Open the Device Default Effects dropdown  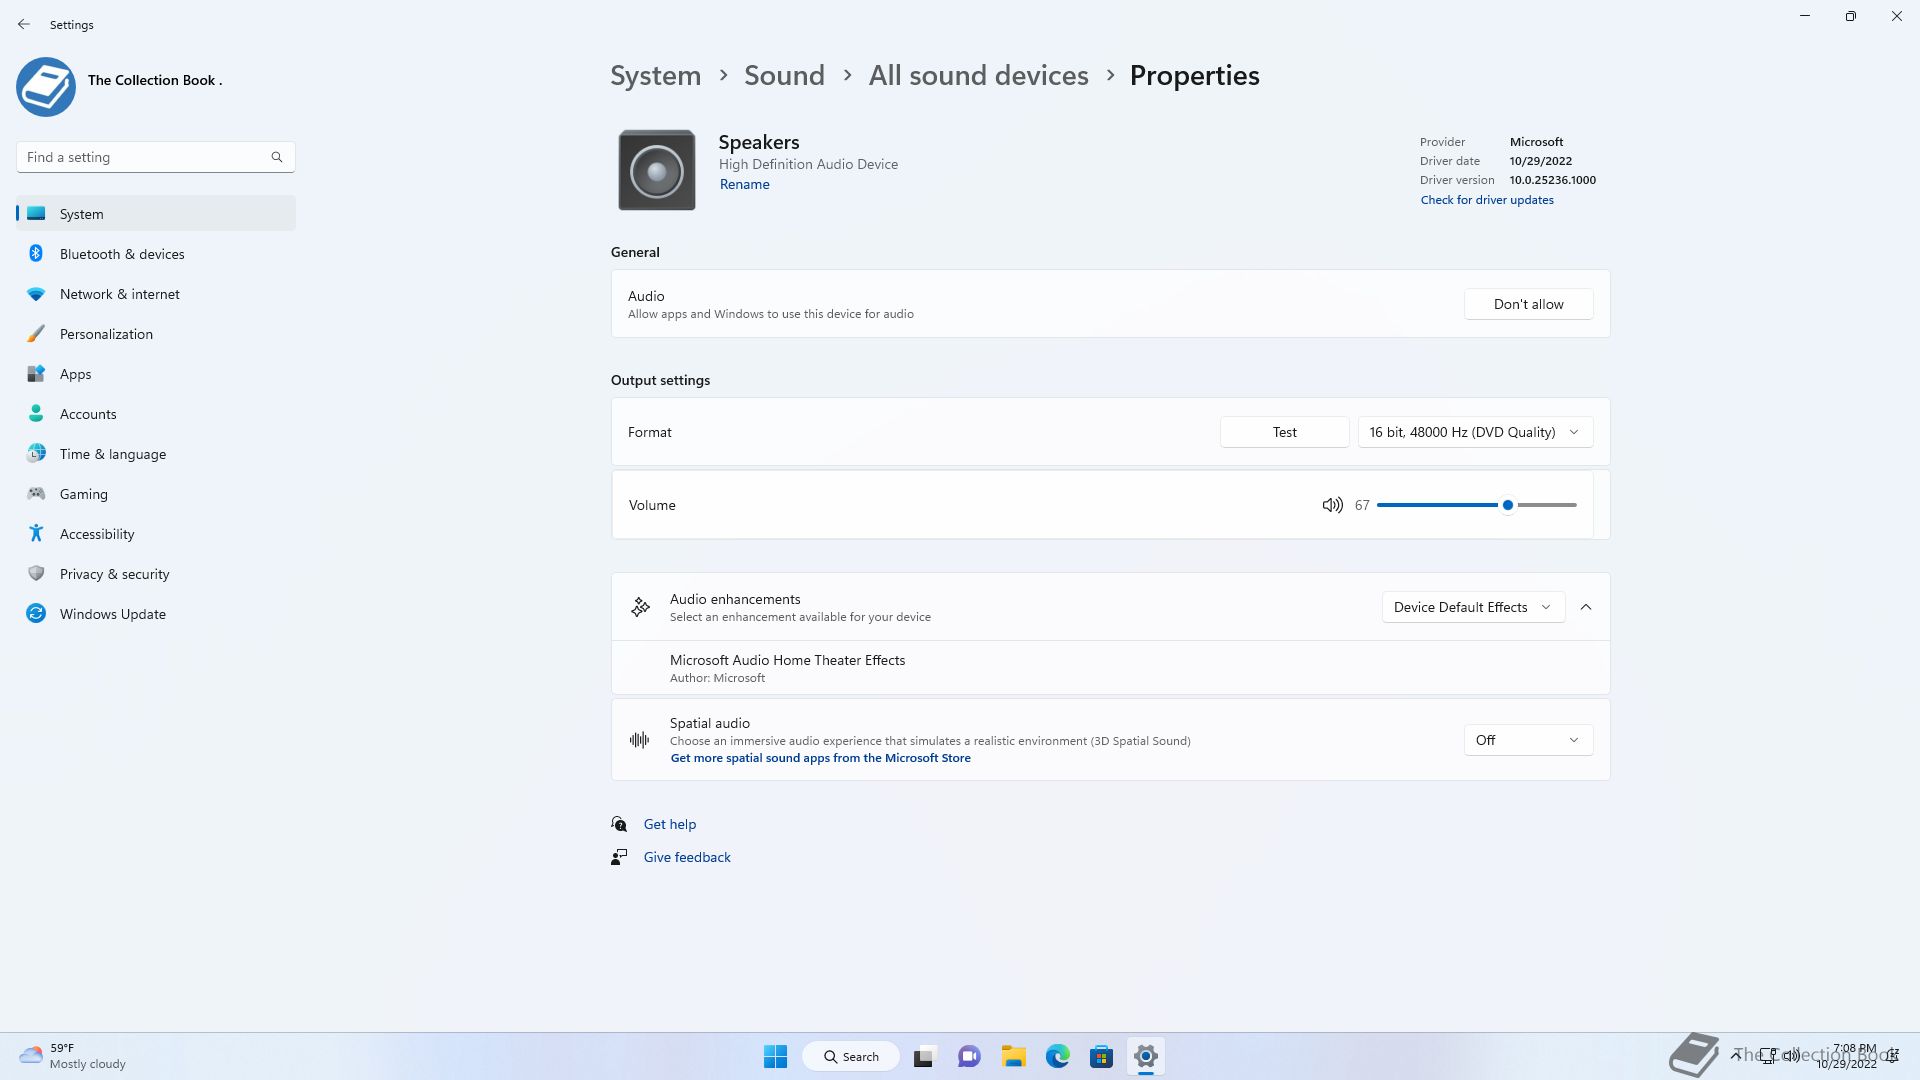coord(1473,607)
